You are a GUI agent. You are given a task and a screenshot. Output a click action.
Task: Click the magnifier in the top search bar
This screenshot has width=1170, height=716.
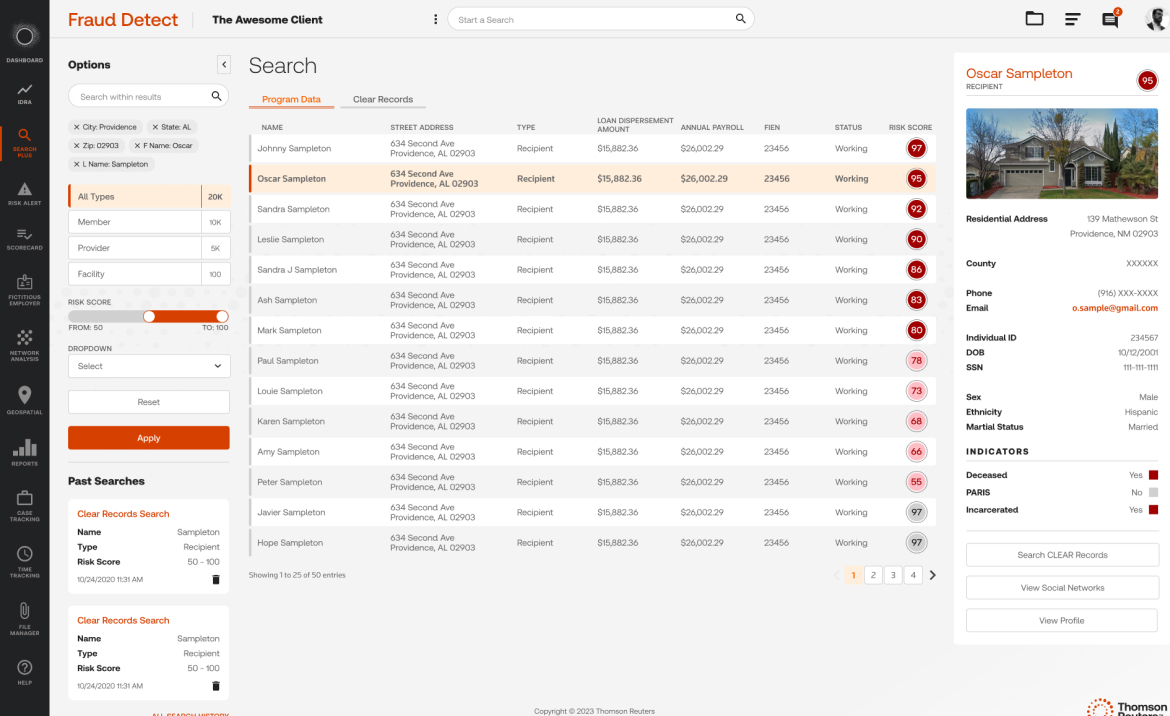click(740, 19)
